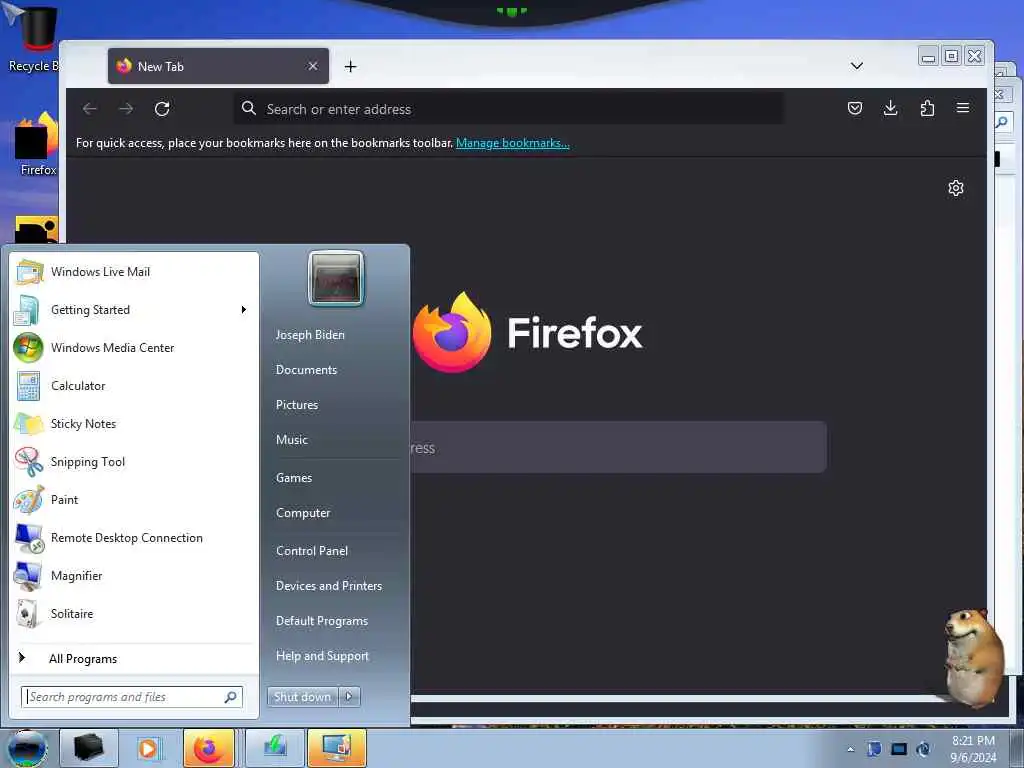
Task: Launch Magnifier from Start menu
Action: click(x=134, y=575)
